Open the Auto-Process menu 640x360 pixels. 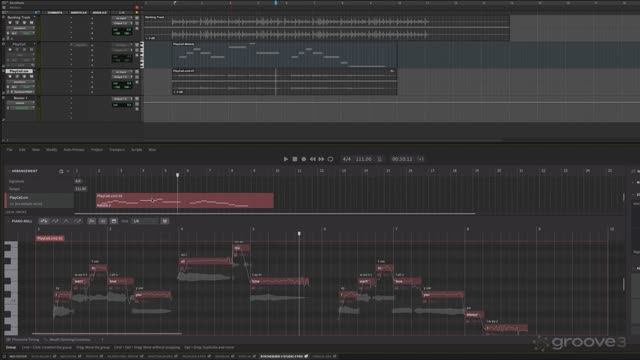[x=74, y=150]
